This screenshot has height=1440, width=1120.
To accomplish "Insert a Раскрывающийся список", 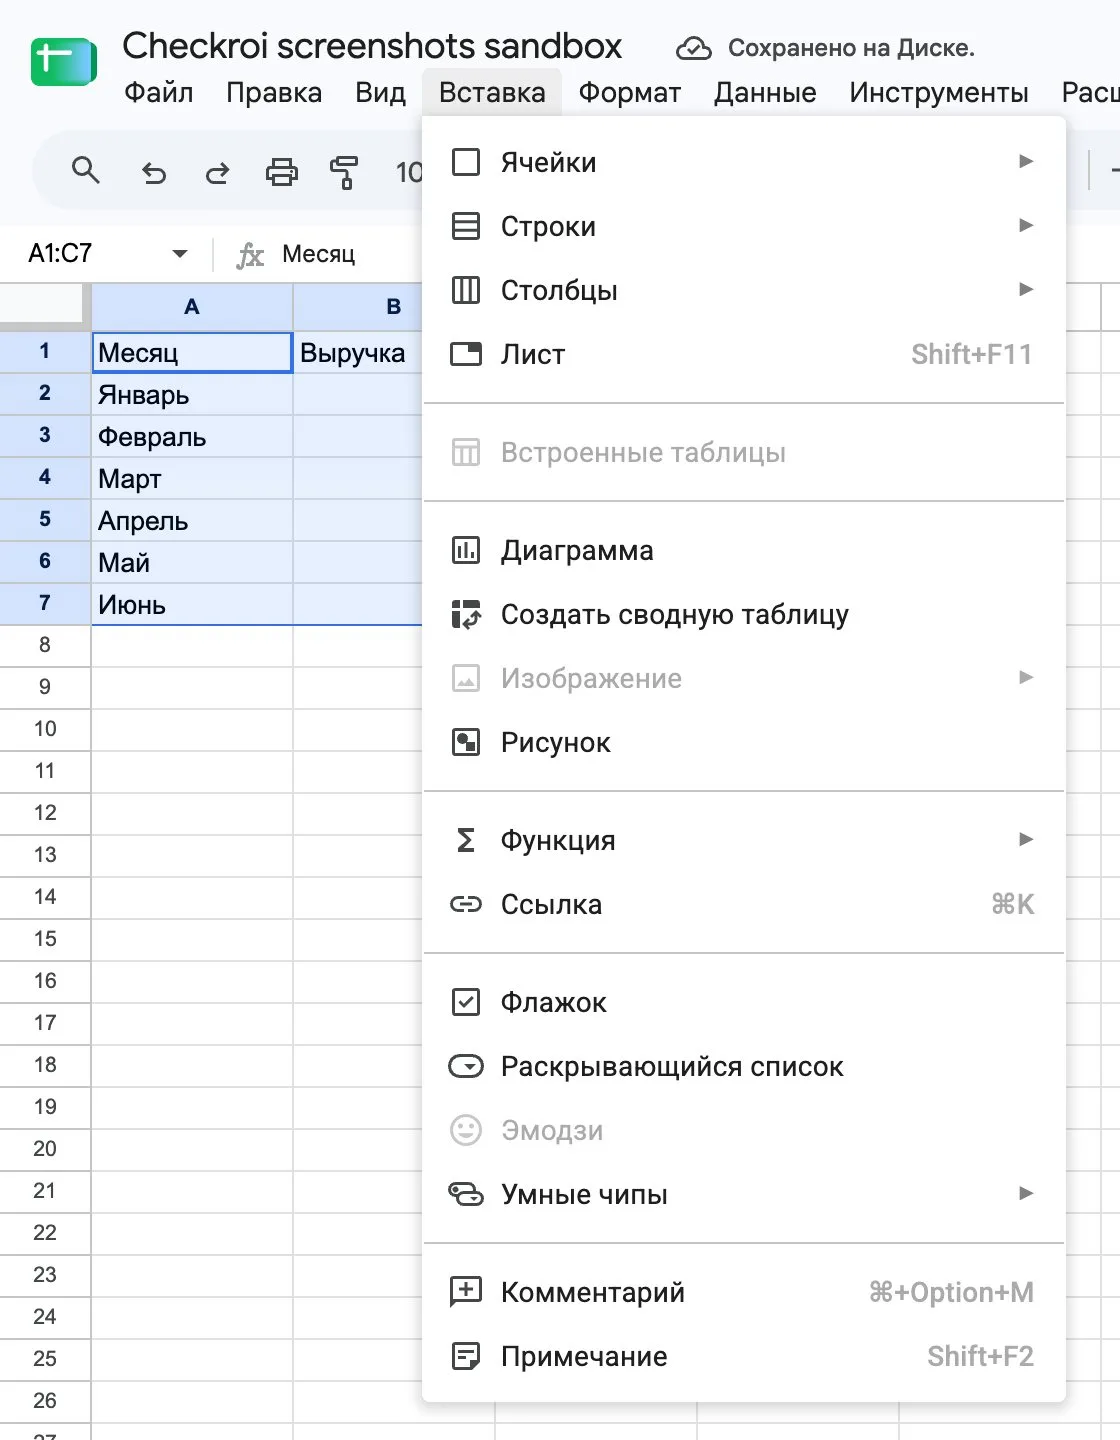I will coord(744,1066).
